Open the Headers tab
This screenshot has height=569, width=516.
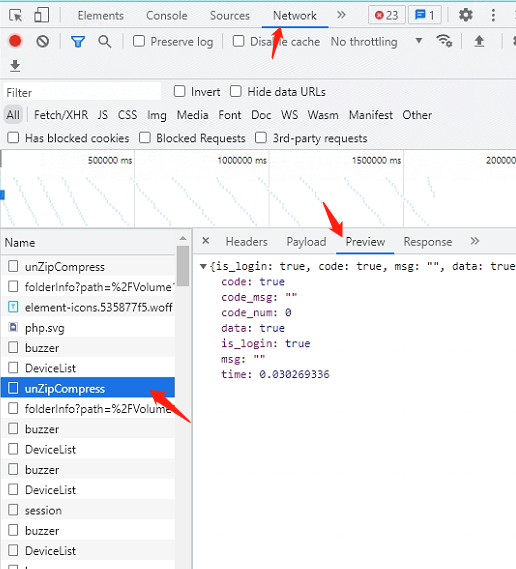[246, 242]
